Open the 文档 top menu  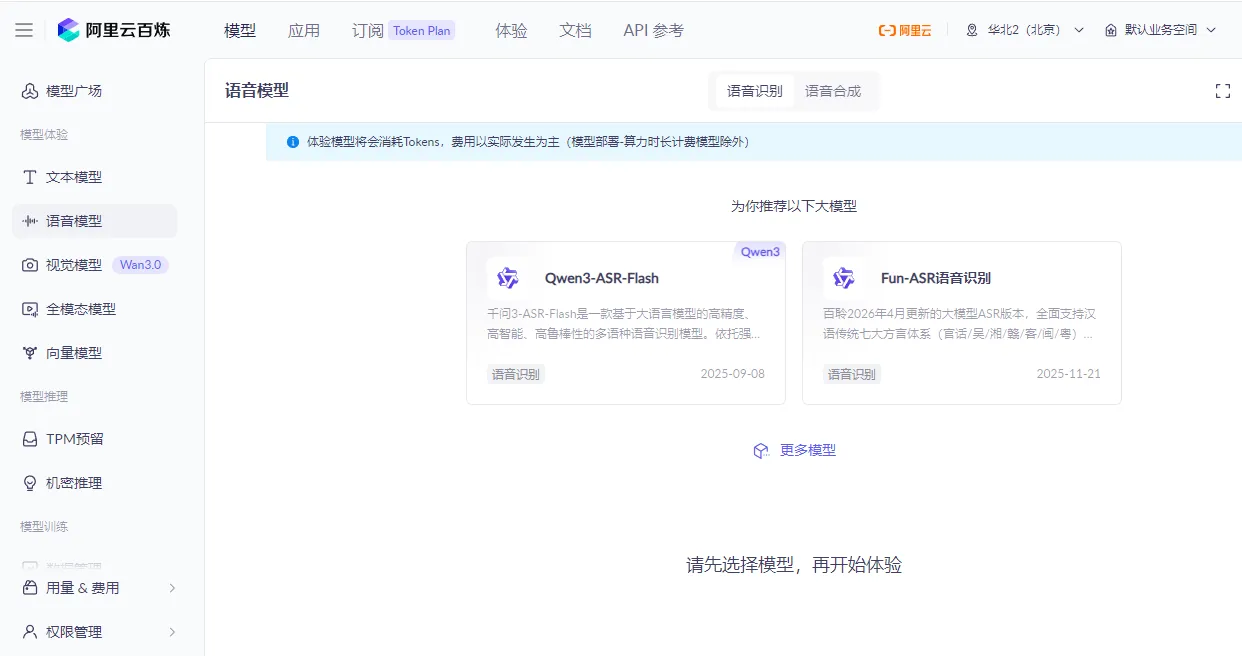575,30
